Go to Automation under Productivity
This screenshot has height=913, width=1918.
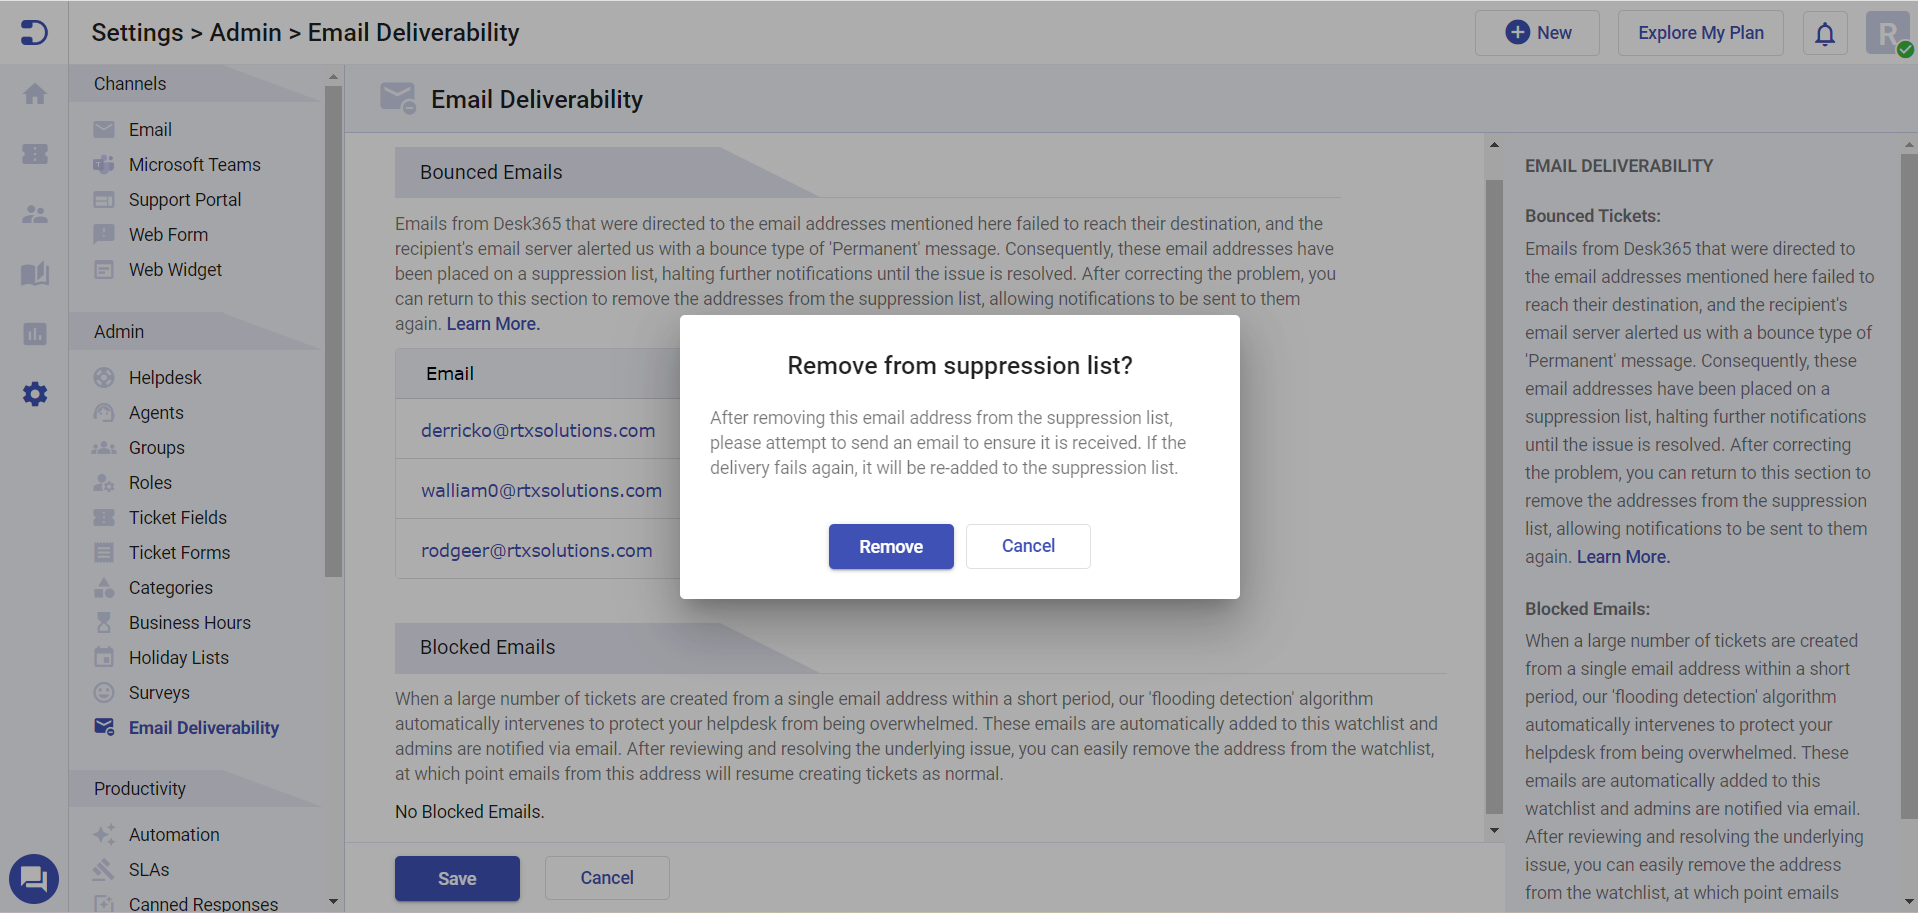pos(174,835)
